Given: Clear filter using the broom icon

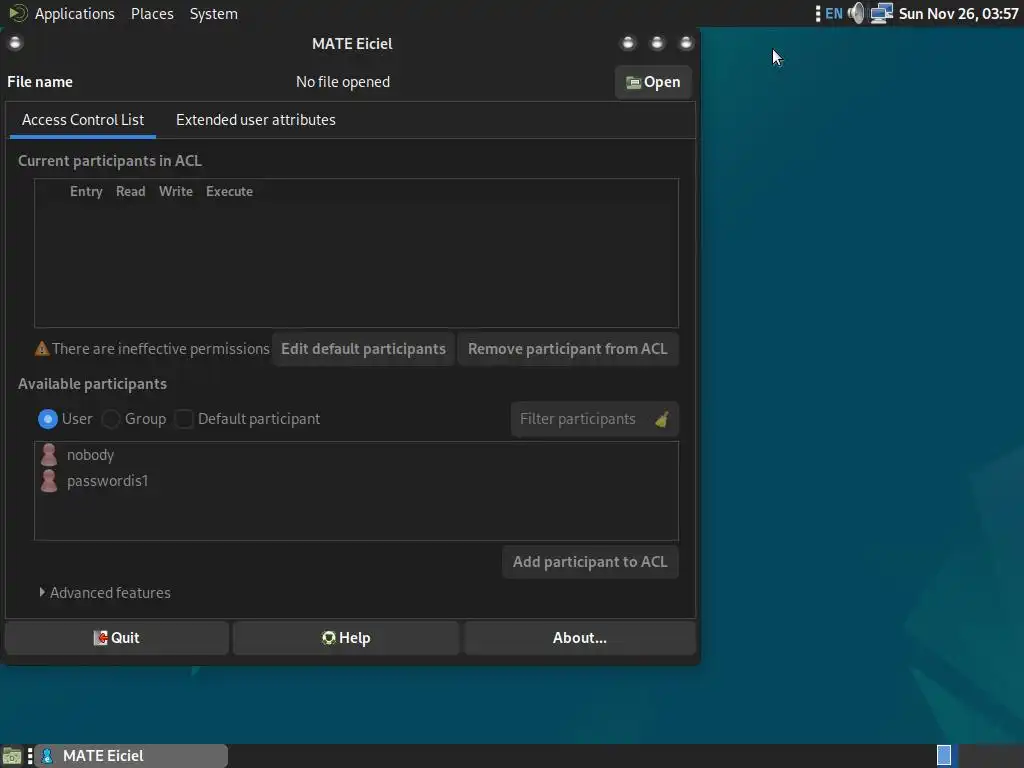Looking at the screenshot, I should (x=662, y=419).
